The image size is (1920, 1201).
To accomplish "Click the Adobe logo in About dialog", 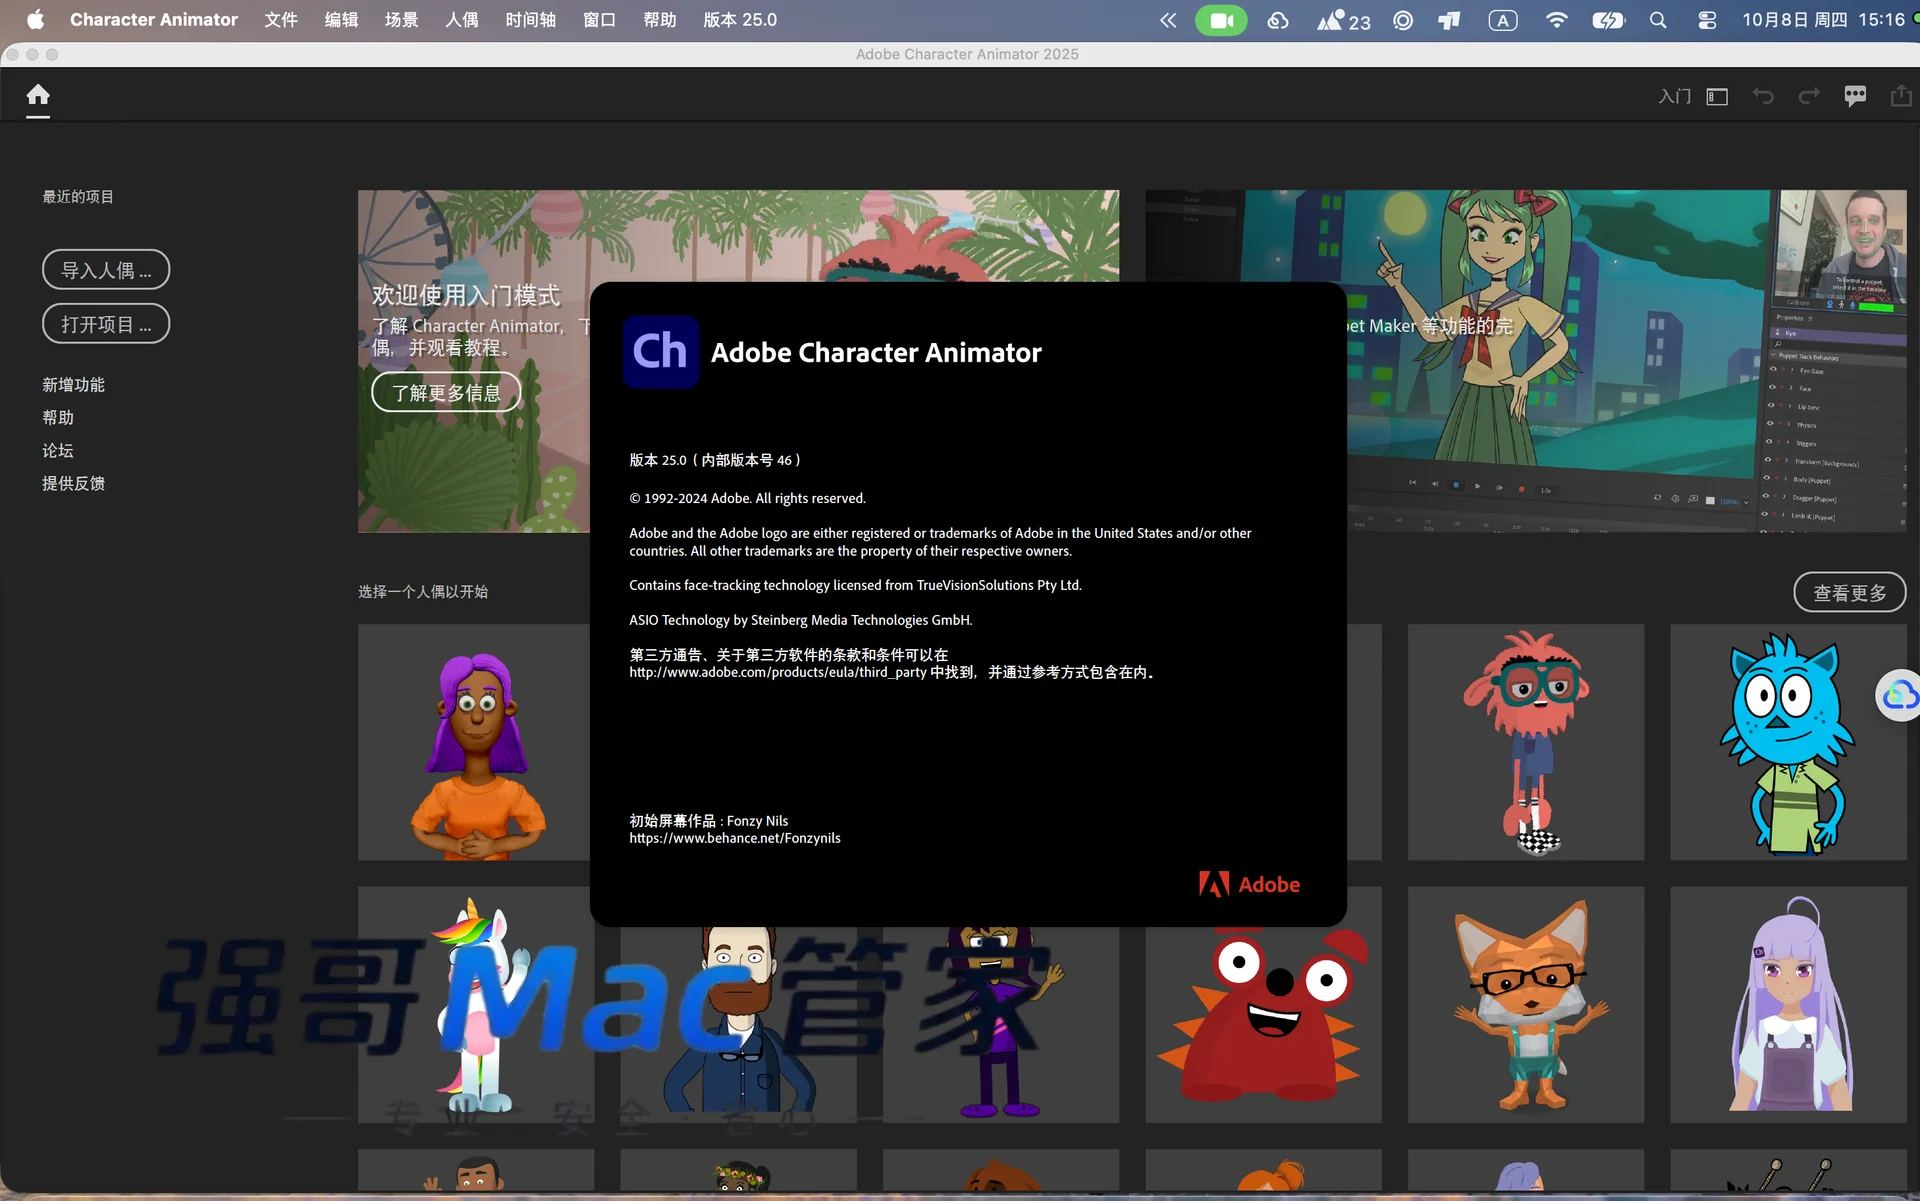I will [x=1249, y=884].
